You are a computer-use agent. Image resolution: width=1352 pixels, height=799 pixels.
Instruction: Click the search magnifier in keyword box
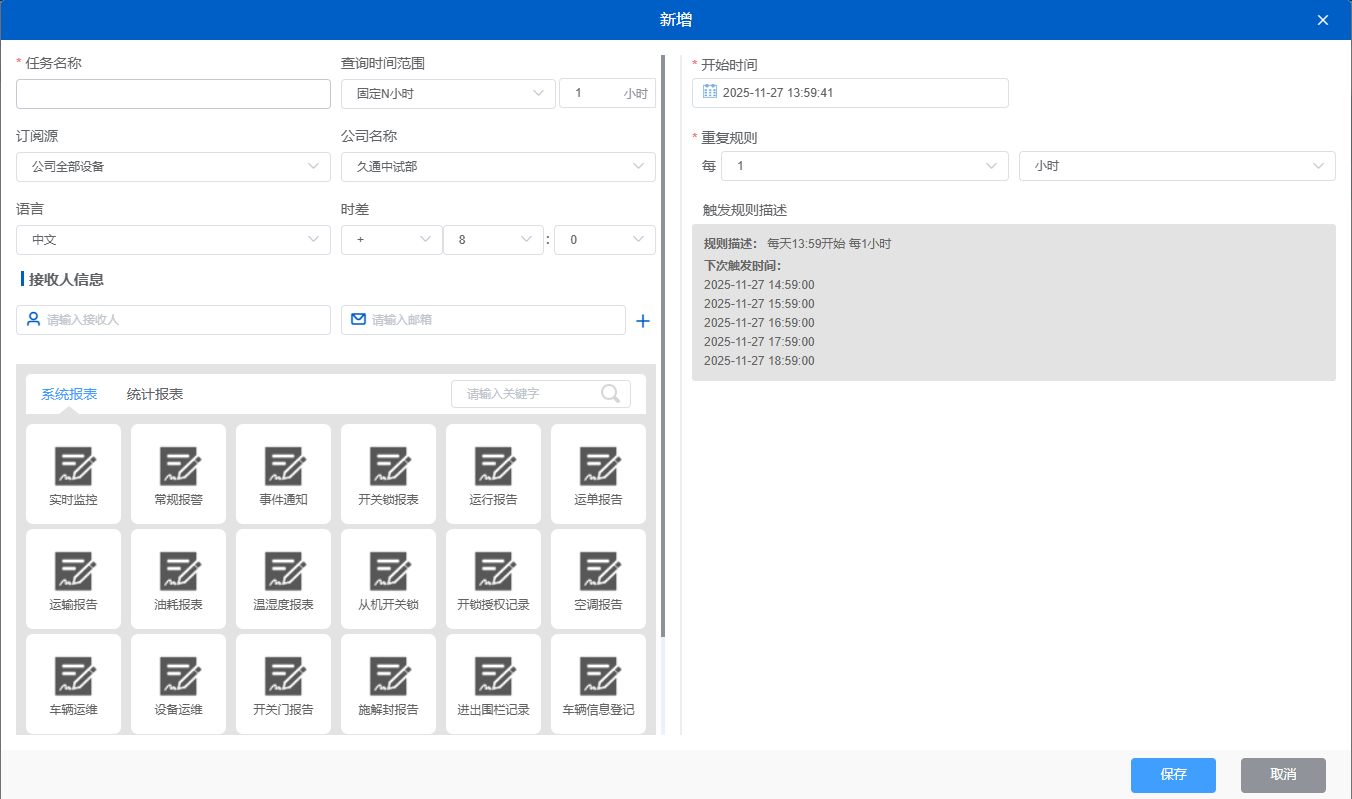[610, 394]
